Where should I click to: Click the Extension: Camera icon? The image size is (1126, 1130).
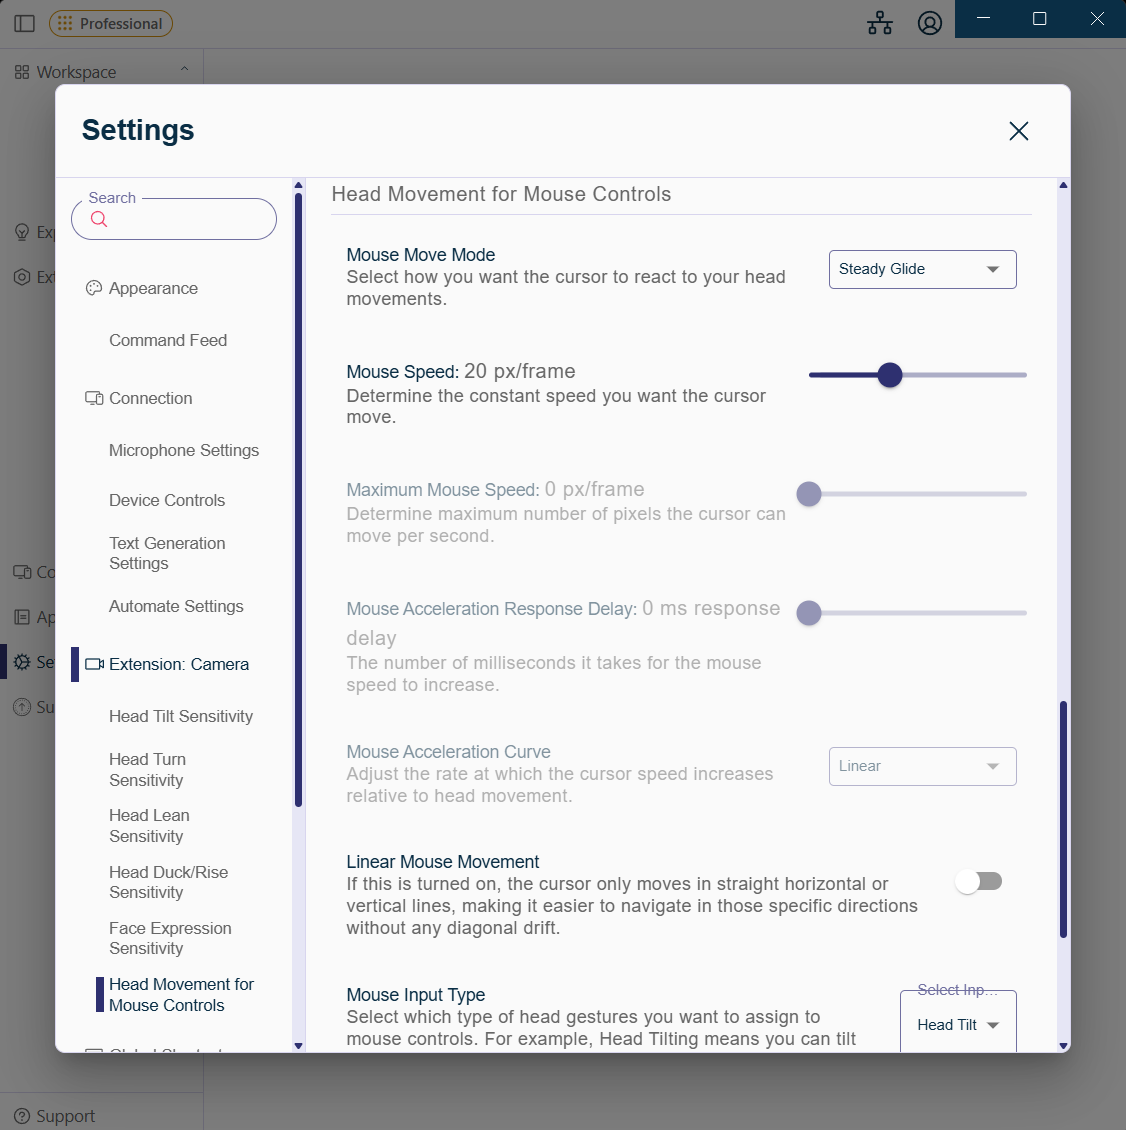coord(94,664)
